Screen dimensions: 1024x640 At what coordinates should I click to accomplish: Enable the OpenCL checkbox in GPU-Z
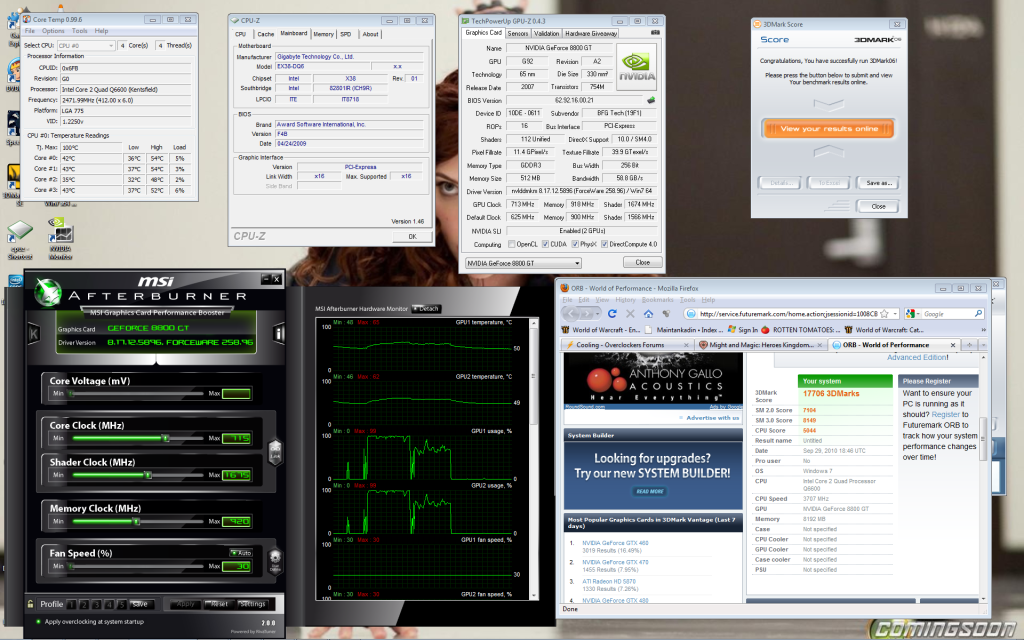(x=511, y=244)
